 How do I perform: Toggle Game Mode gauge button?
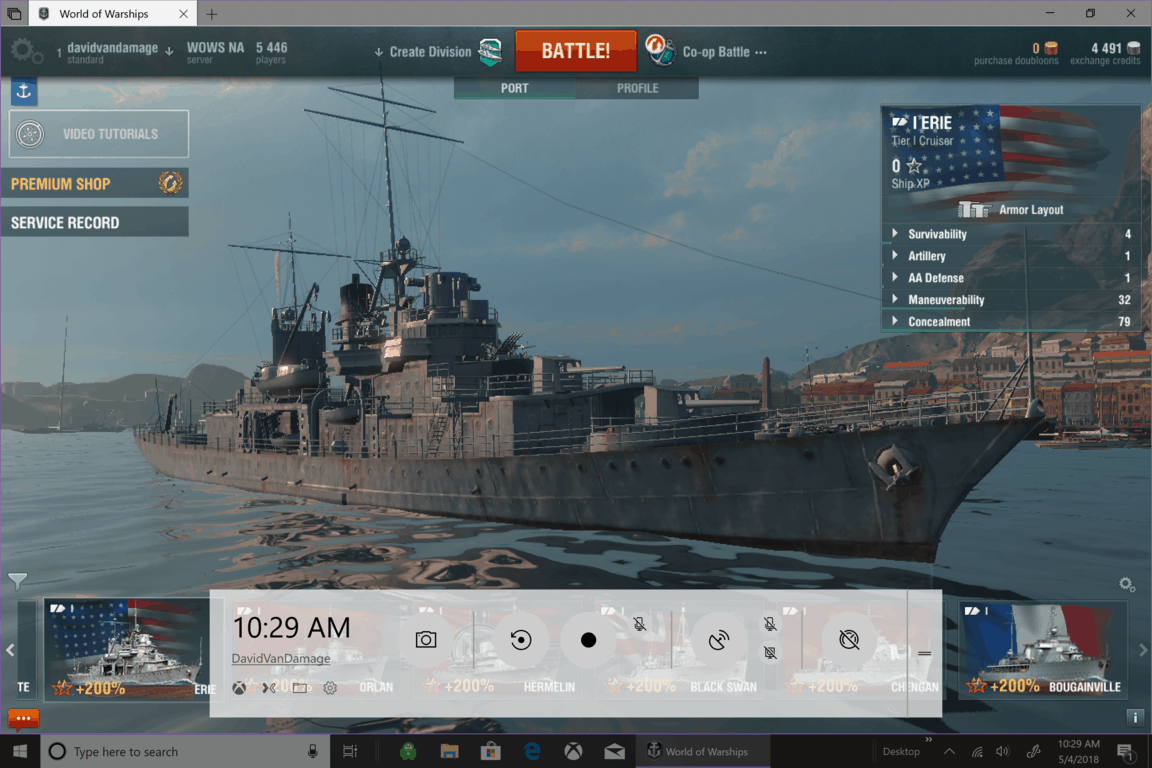point(849,640)
